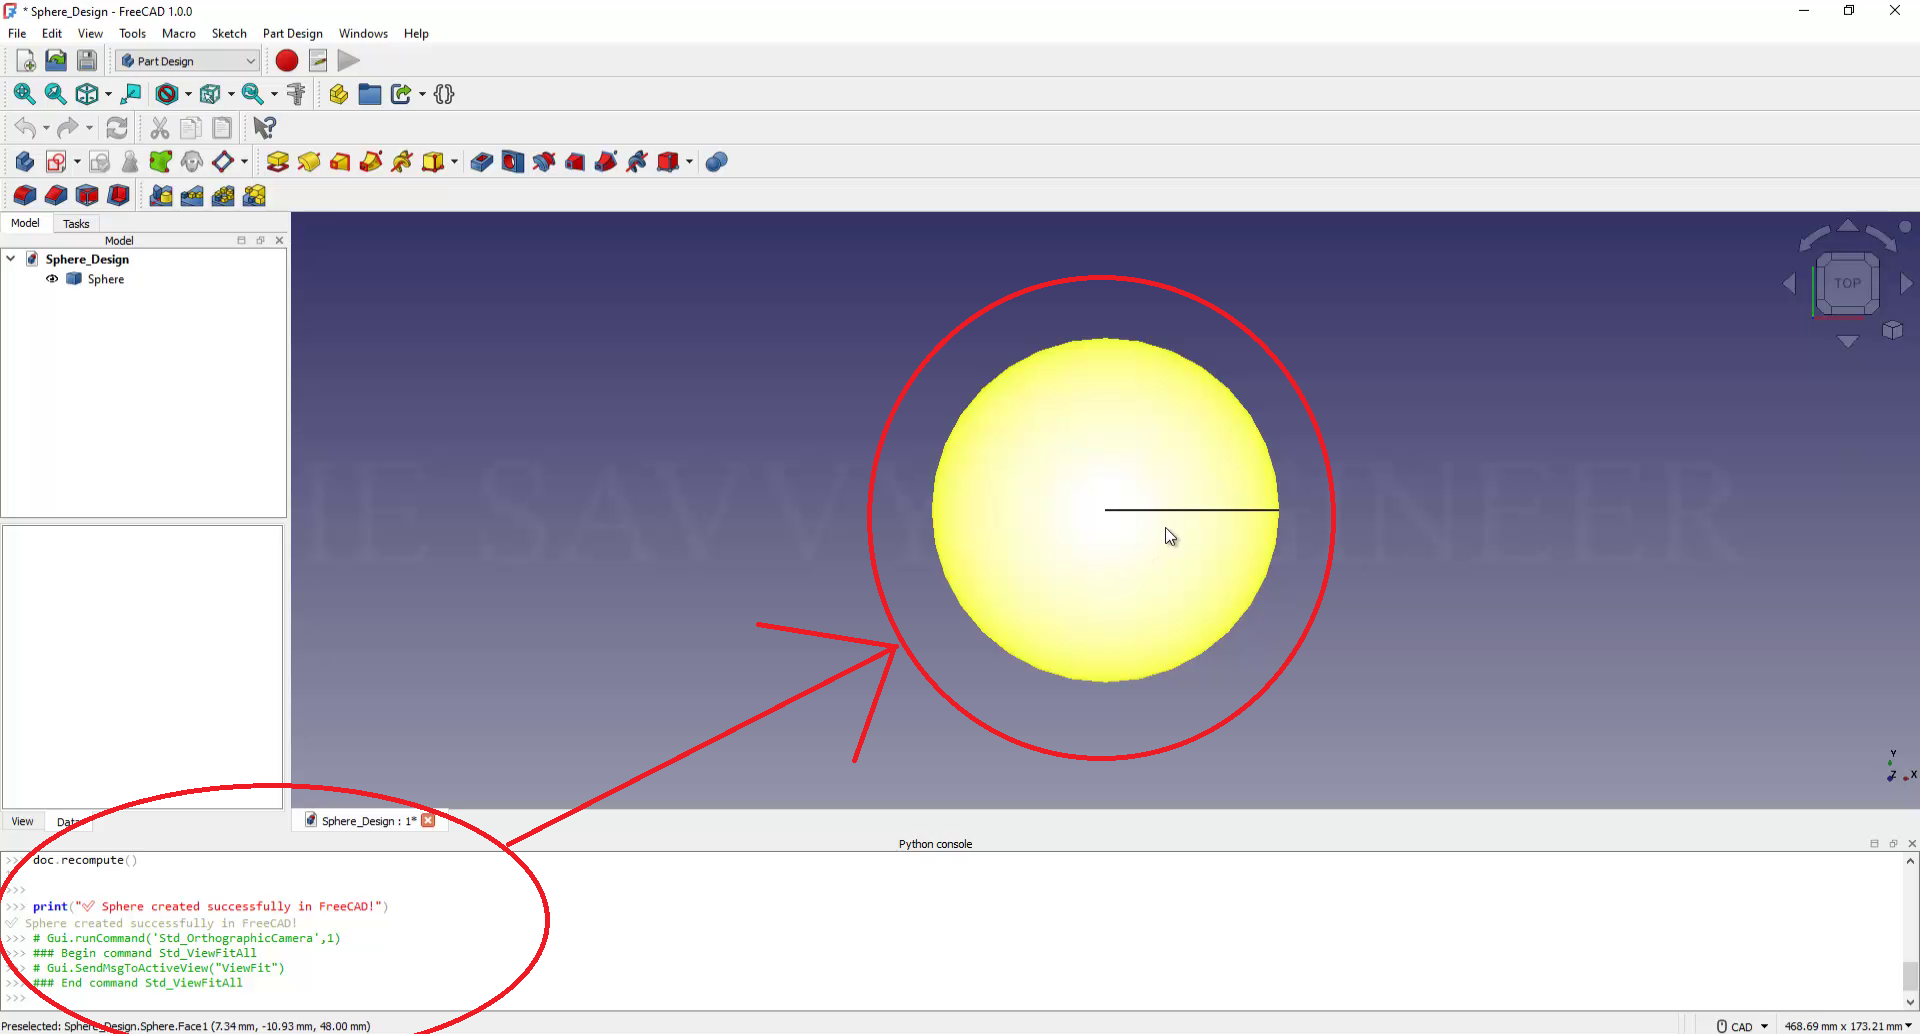Click the Create body icon
Image resolution: width=1920 pixels, height=1034 pixels.
tap(25, 162)
